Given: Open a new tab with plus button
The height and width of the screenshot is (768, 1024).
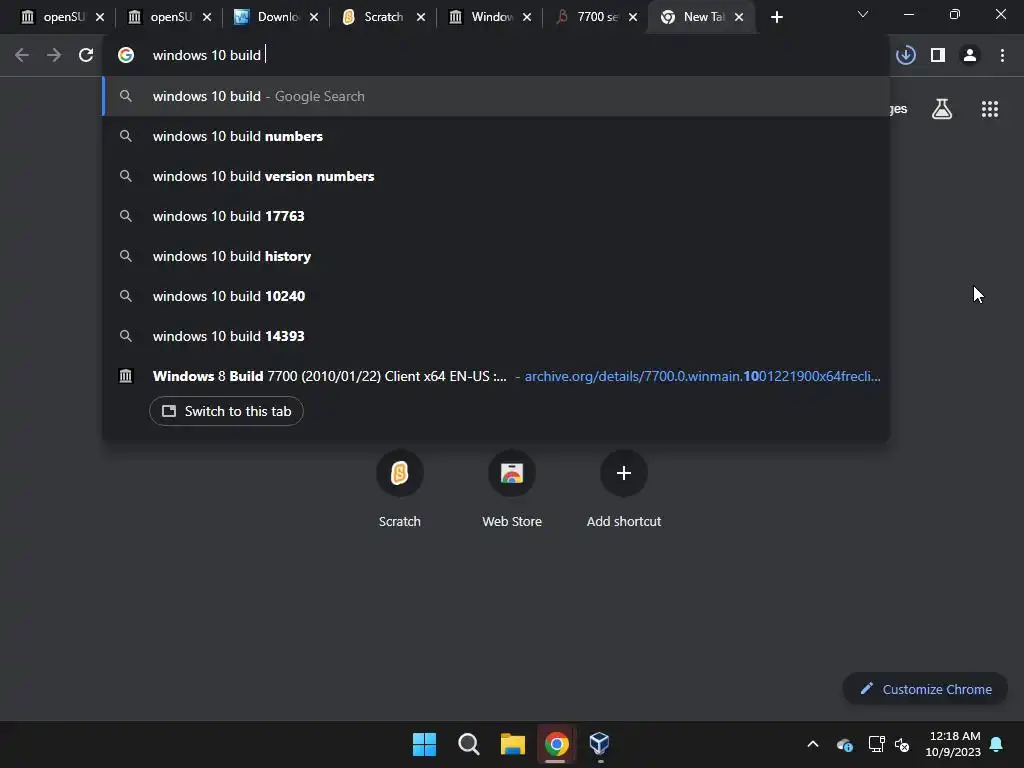Looking at the screenshot, I should point(776,17).
